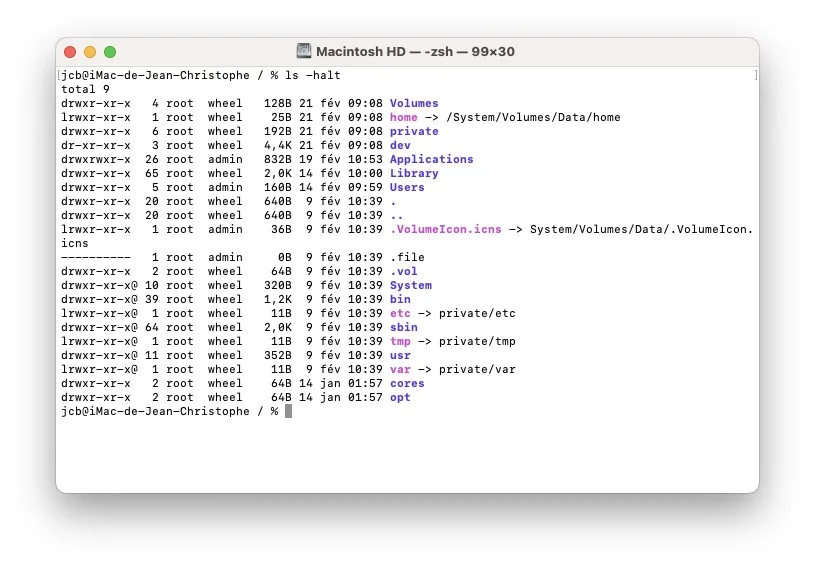Click the 'tmp' symlink name
This screenshot has height=567, width=815.
tap(400, 342)
